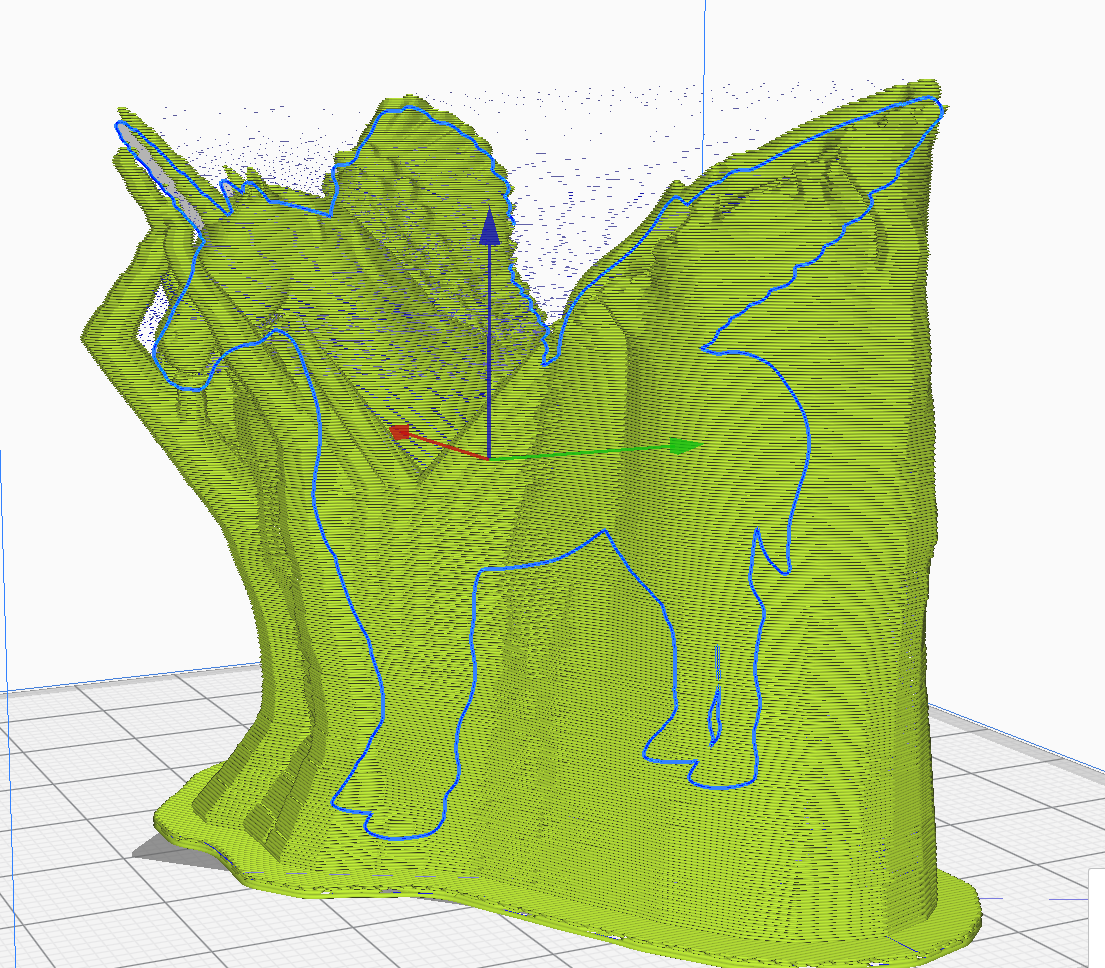Click the blue Z-axis arrow head

(x=489, y=227)
